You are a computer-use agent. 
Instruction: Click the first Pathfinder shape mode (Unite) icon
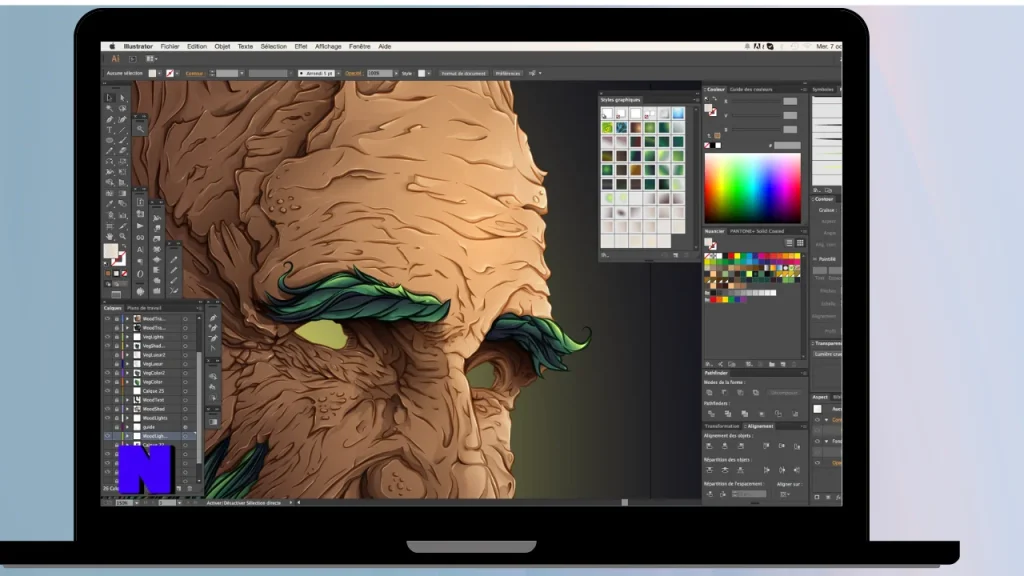tap(709, 392)
